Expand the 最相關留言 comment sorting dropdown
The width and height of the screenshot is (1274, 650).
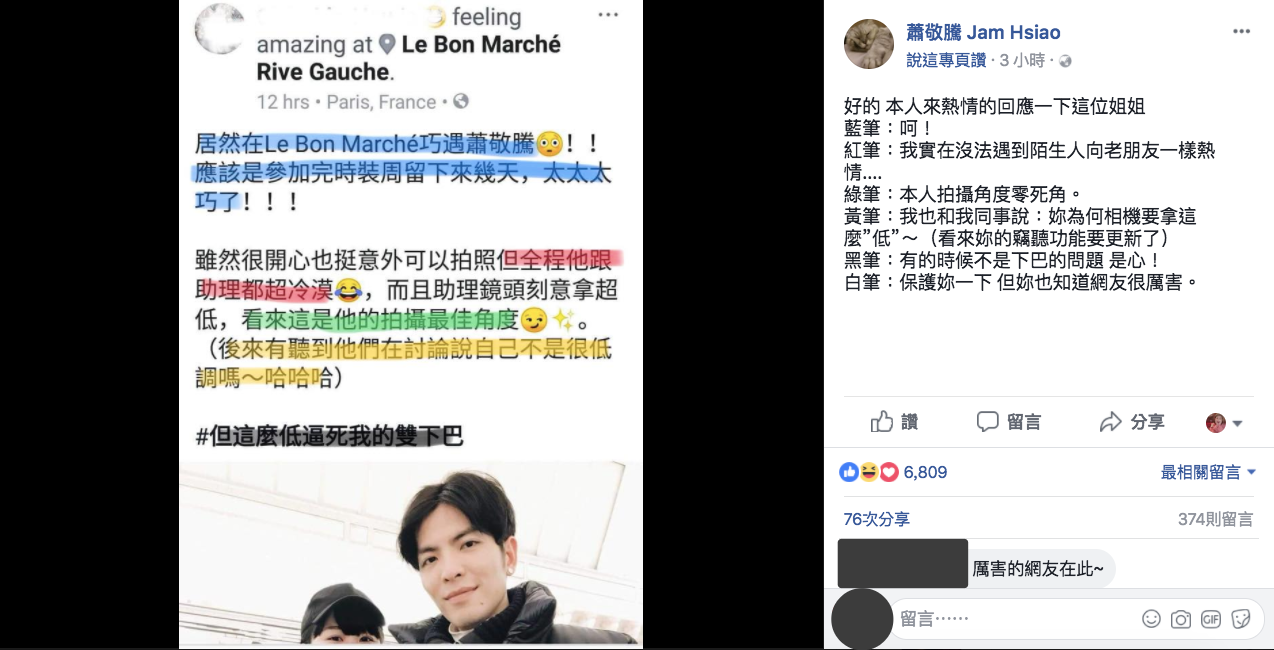[x=1208, y=472]
